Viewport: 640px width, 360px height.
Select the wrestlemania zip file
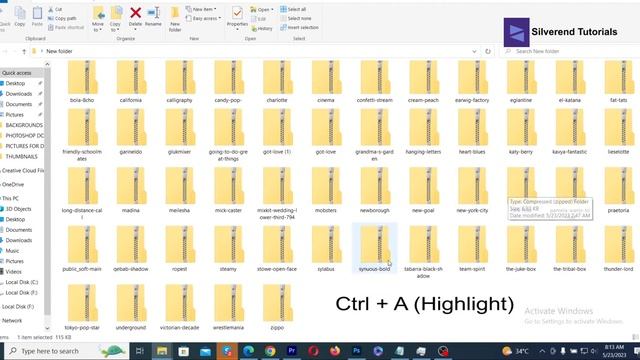coord(228,308)
